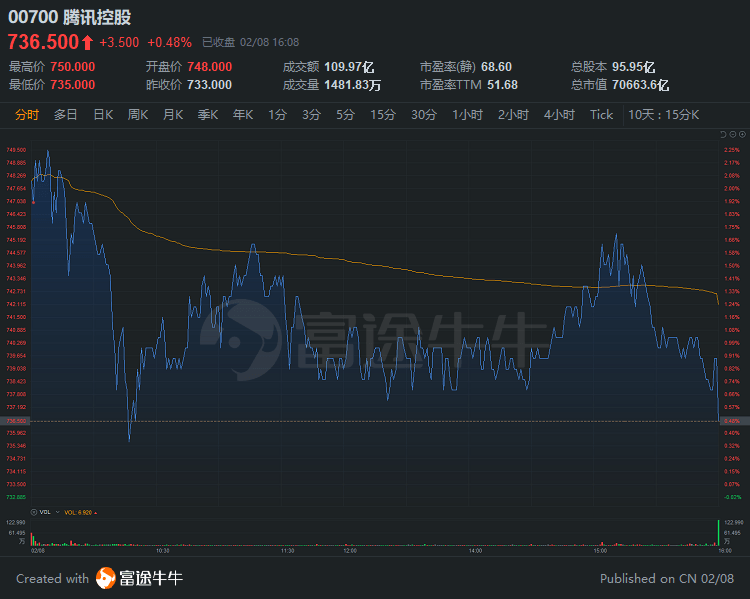Click the turnover value 109.97亿
This screenshot has width=750, height=599.
click(349, 67)
